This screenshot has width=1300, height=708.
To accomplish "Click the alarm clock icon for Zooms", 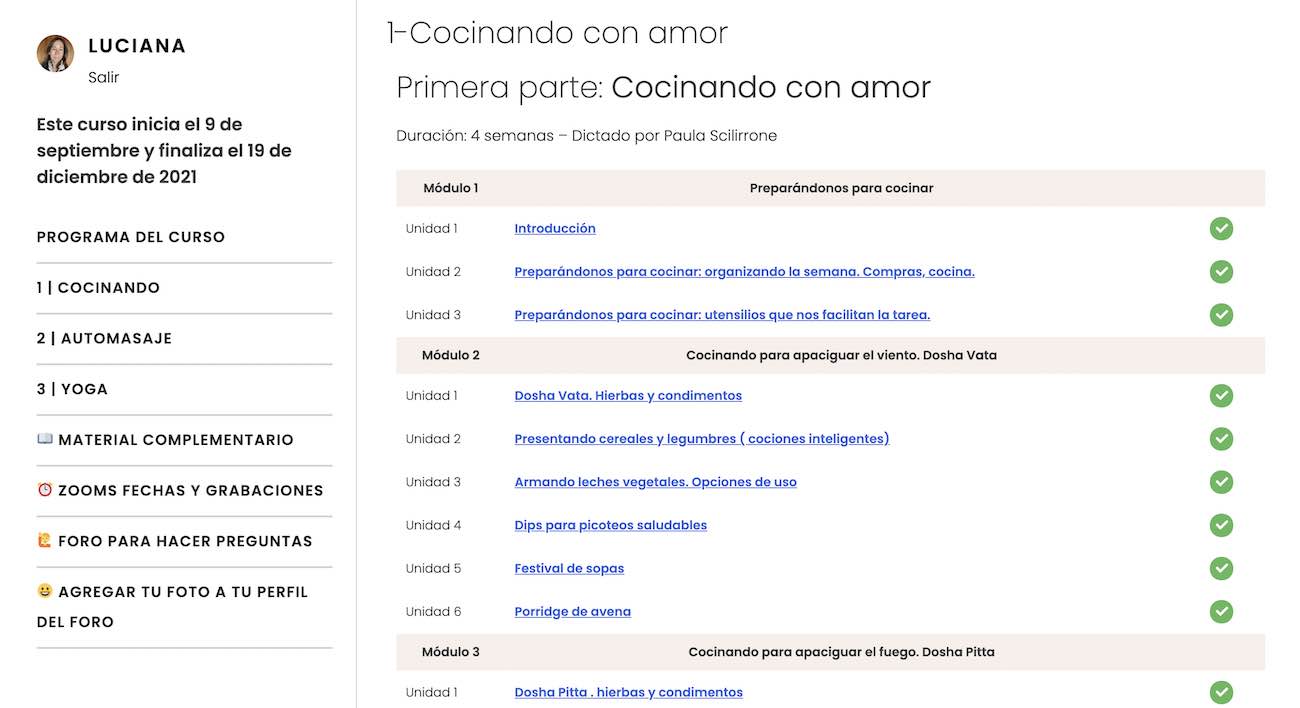I will (45, 490).
